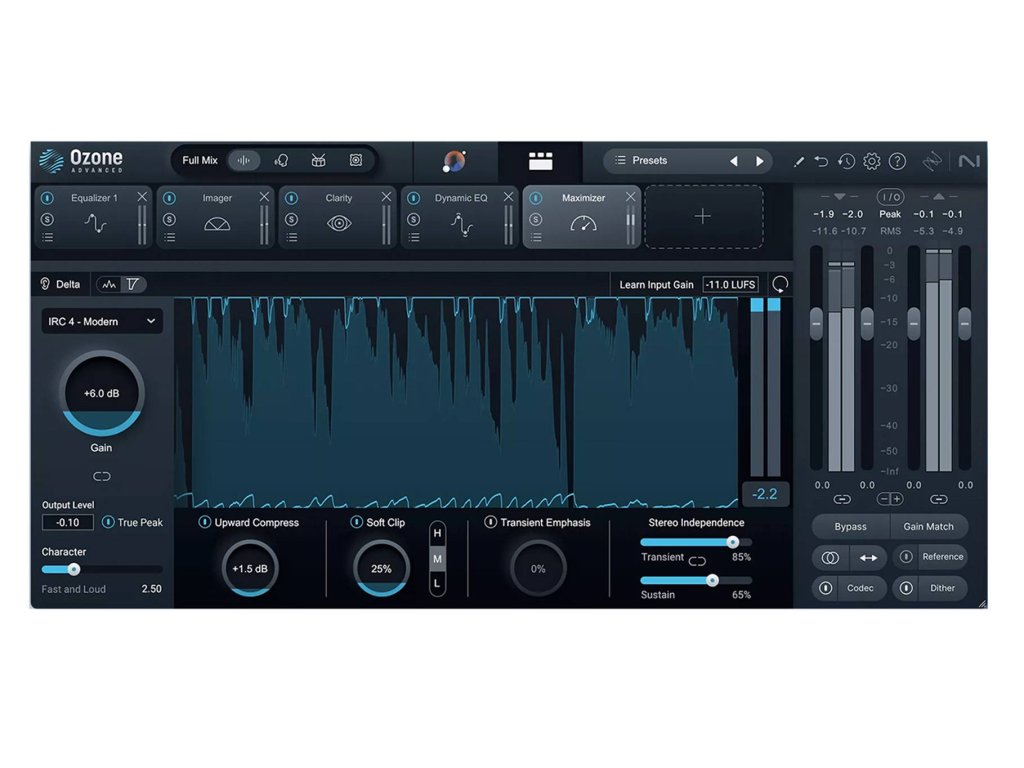Select Soft Clip Medium mode
This screenshot has width=1024, height=768.
point(438,559)
